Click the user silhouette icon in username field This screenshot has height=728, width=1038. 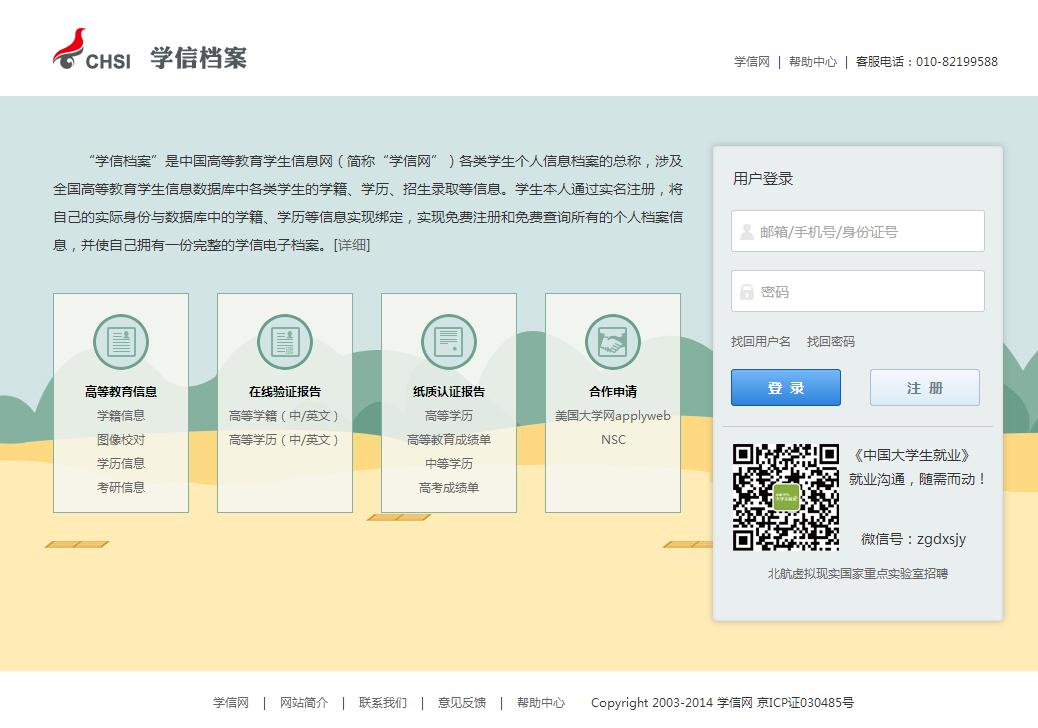(x=747, y=232)
